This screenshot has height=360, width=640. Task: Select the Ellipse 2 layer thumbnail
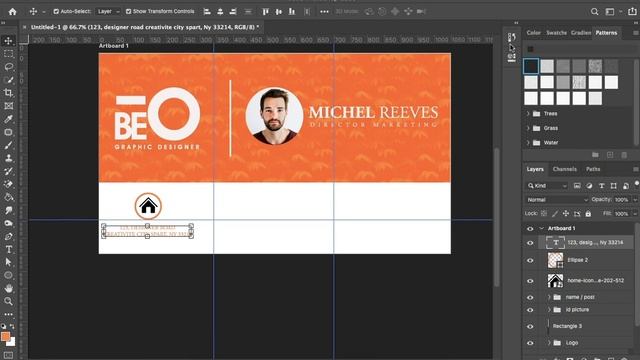click(555, 260)
